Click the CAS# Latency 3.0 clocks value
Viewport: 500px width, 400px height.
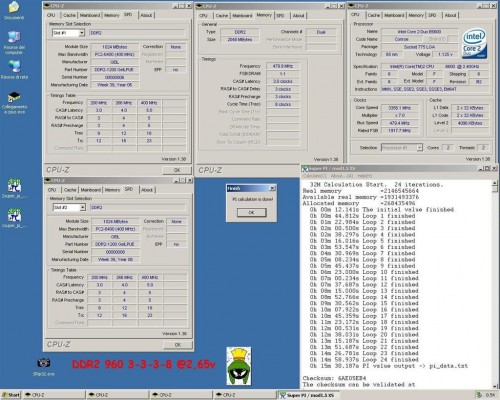tap(283, 81)
